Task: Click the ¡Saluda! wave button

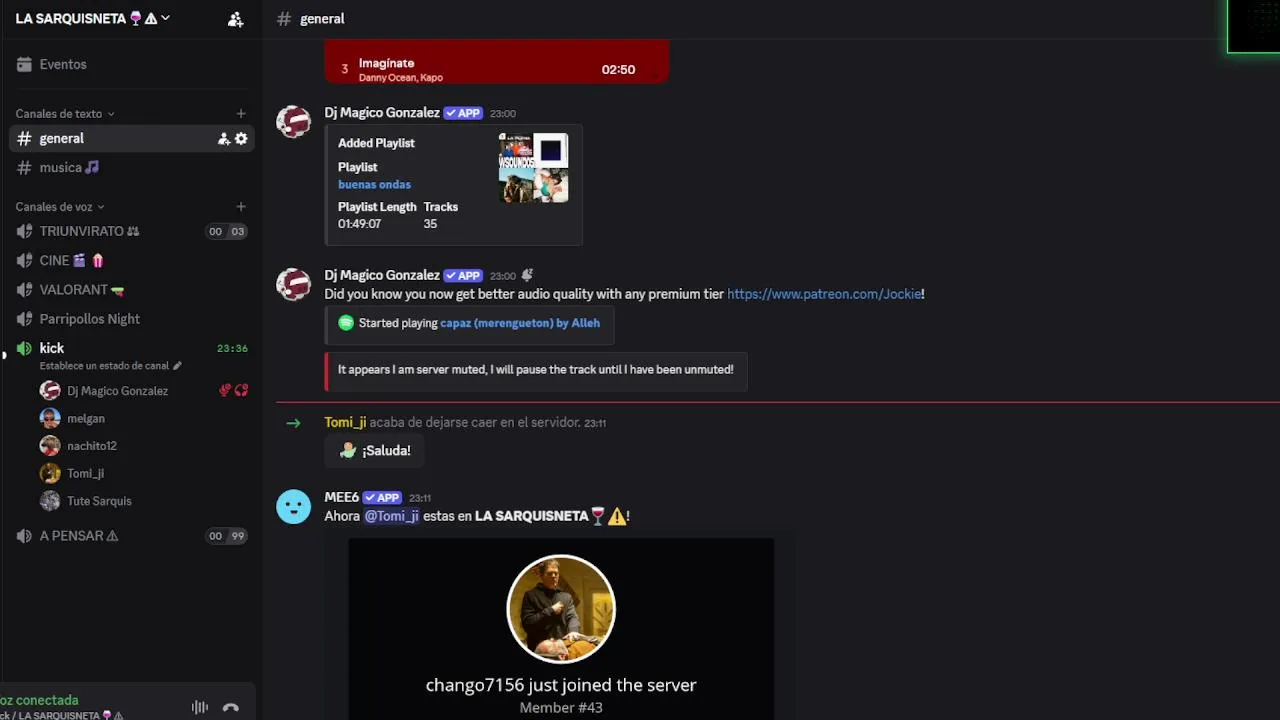Action: [375, 451]
